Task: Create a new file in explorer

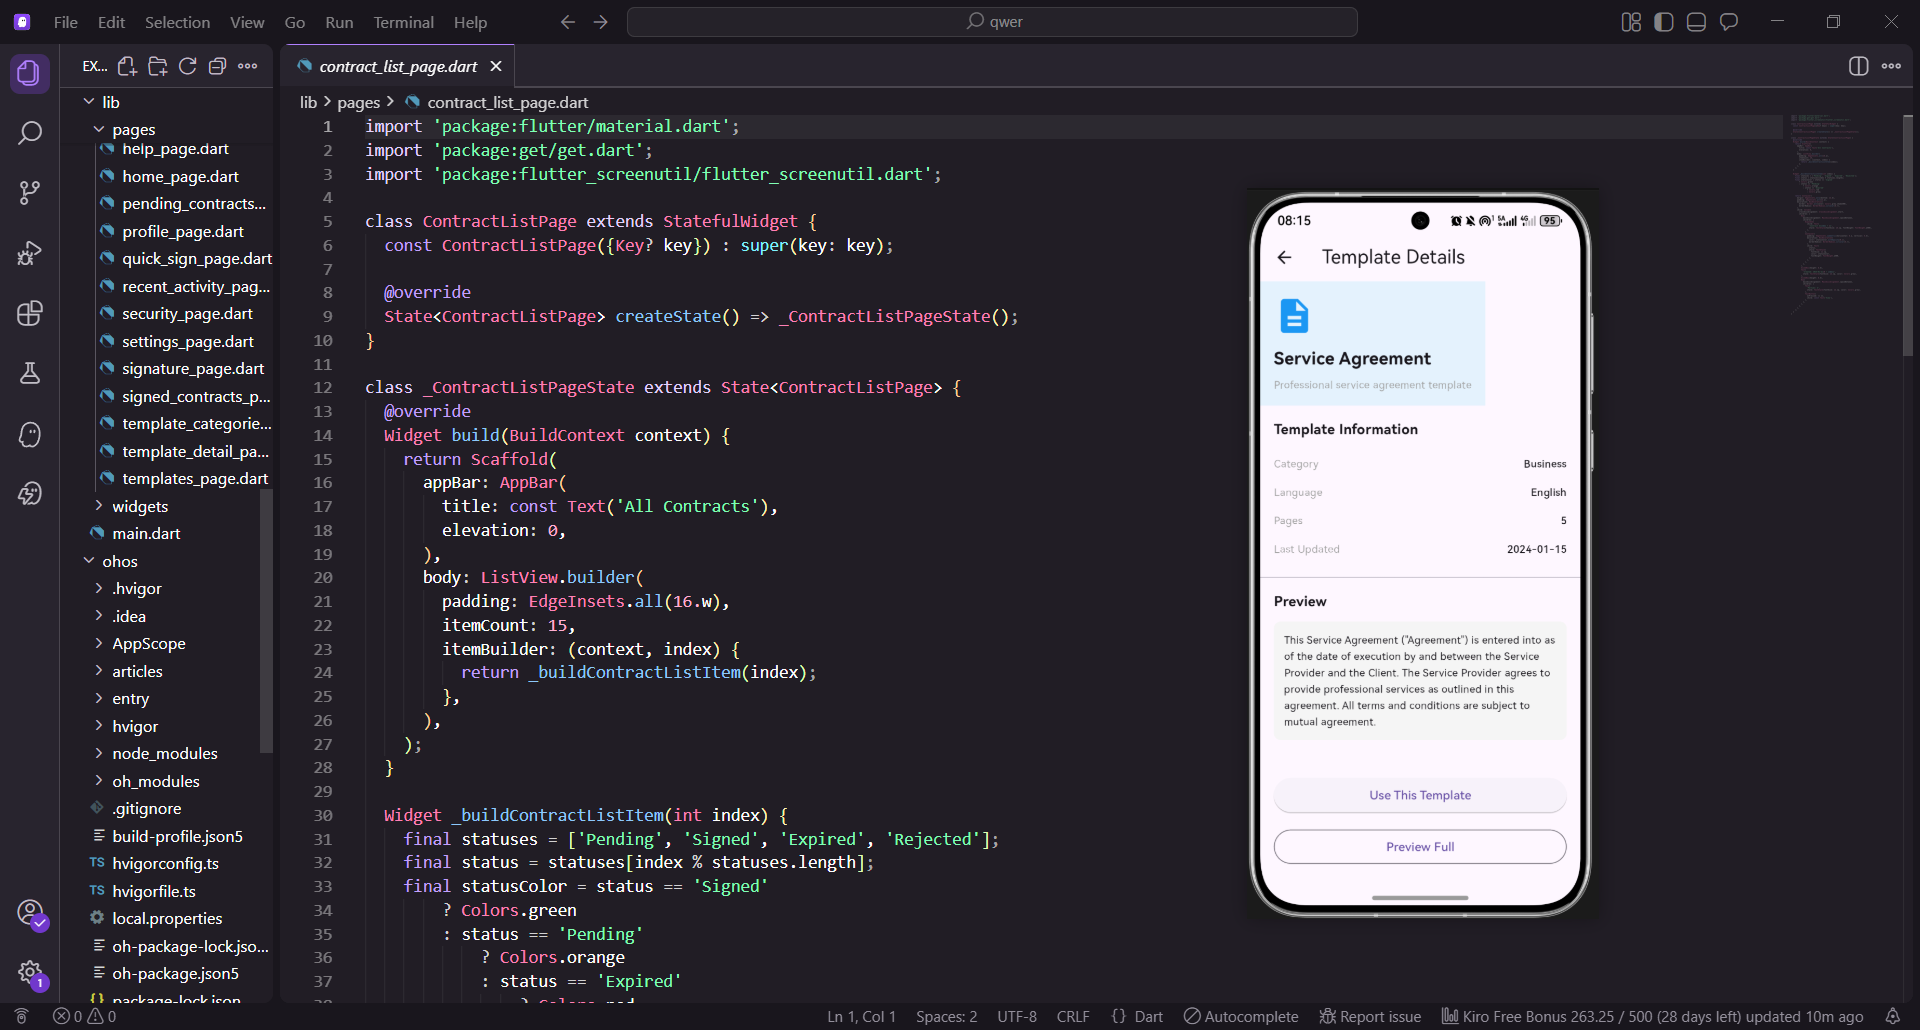Action: click(127, 66)
